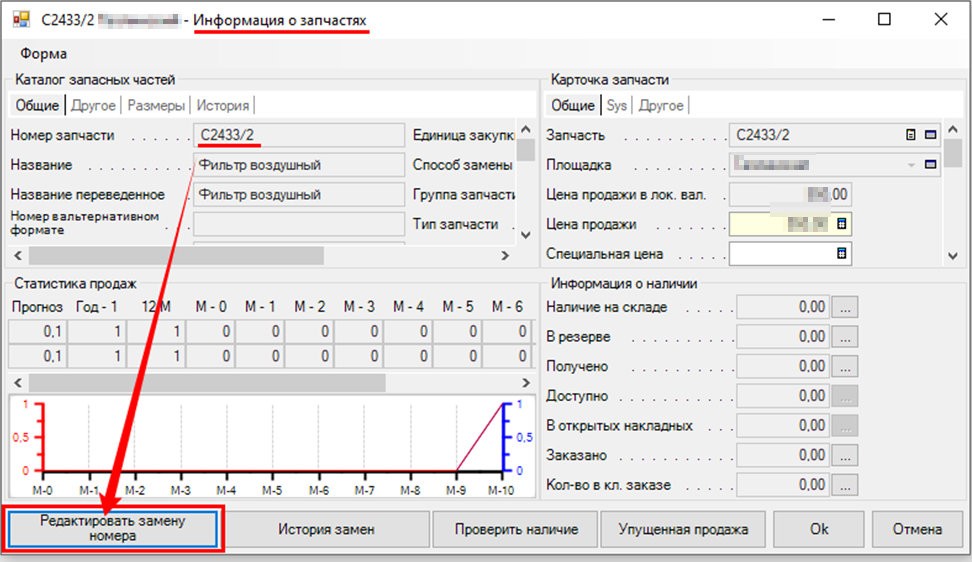Select the Sys tab in Карточка запчасти
The image size is (972, 562).
(x=617, y=105)
